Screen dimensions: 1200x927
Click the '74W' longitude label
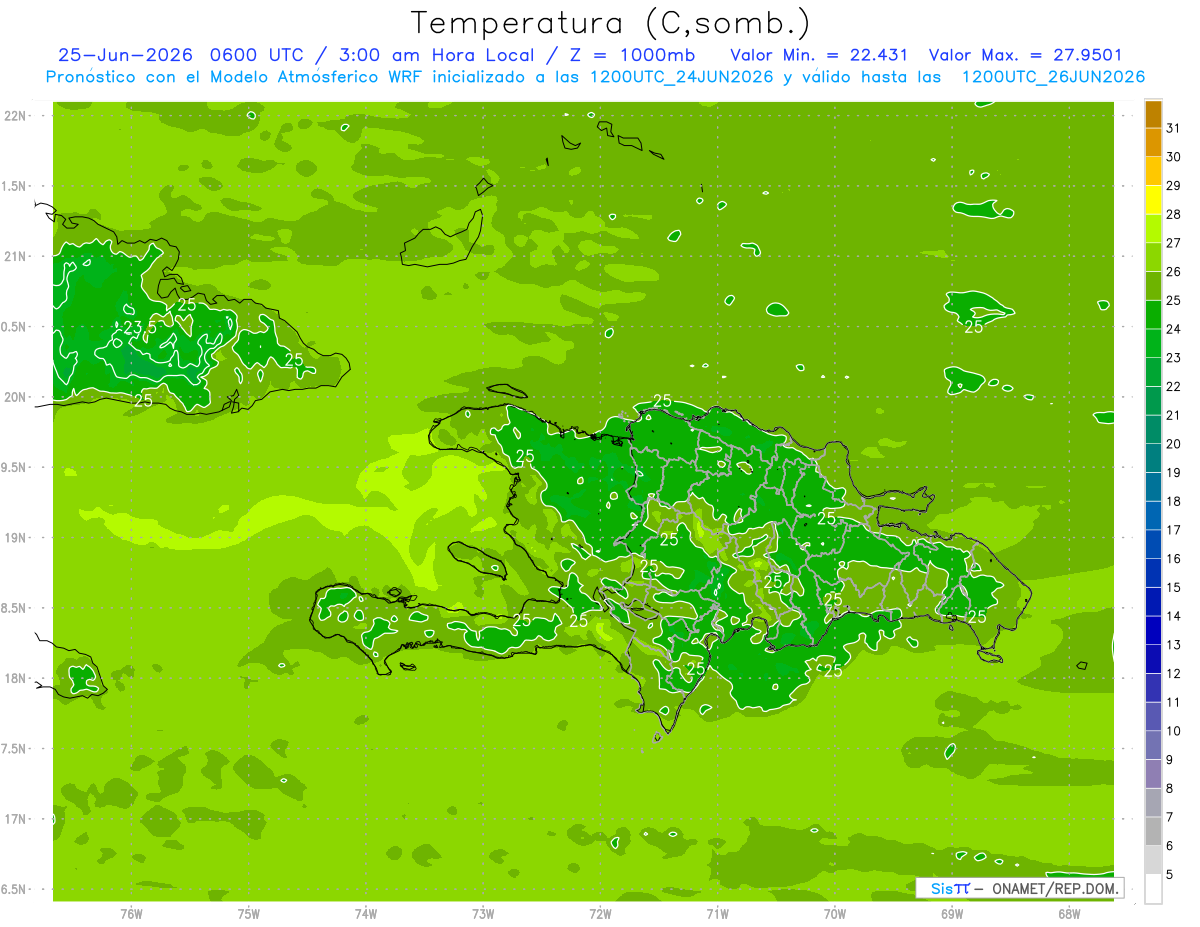coord(365,914)
